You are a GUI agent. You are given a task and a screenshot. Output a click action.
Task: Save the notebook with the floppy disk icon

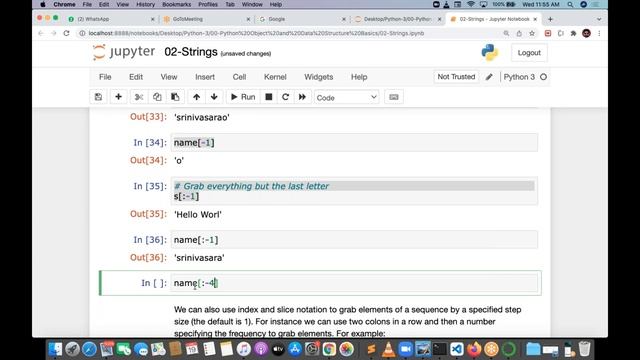tap(98, 97)
